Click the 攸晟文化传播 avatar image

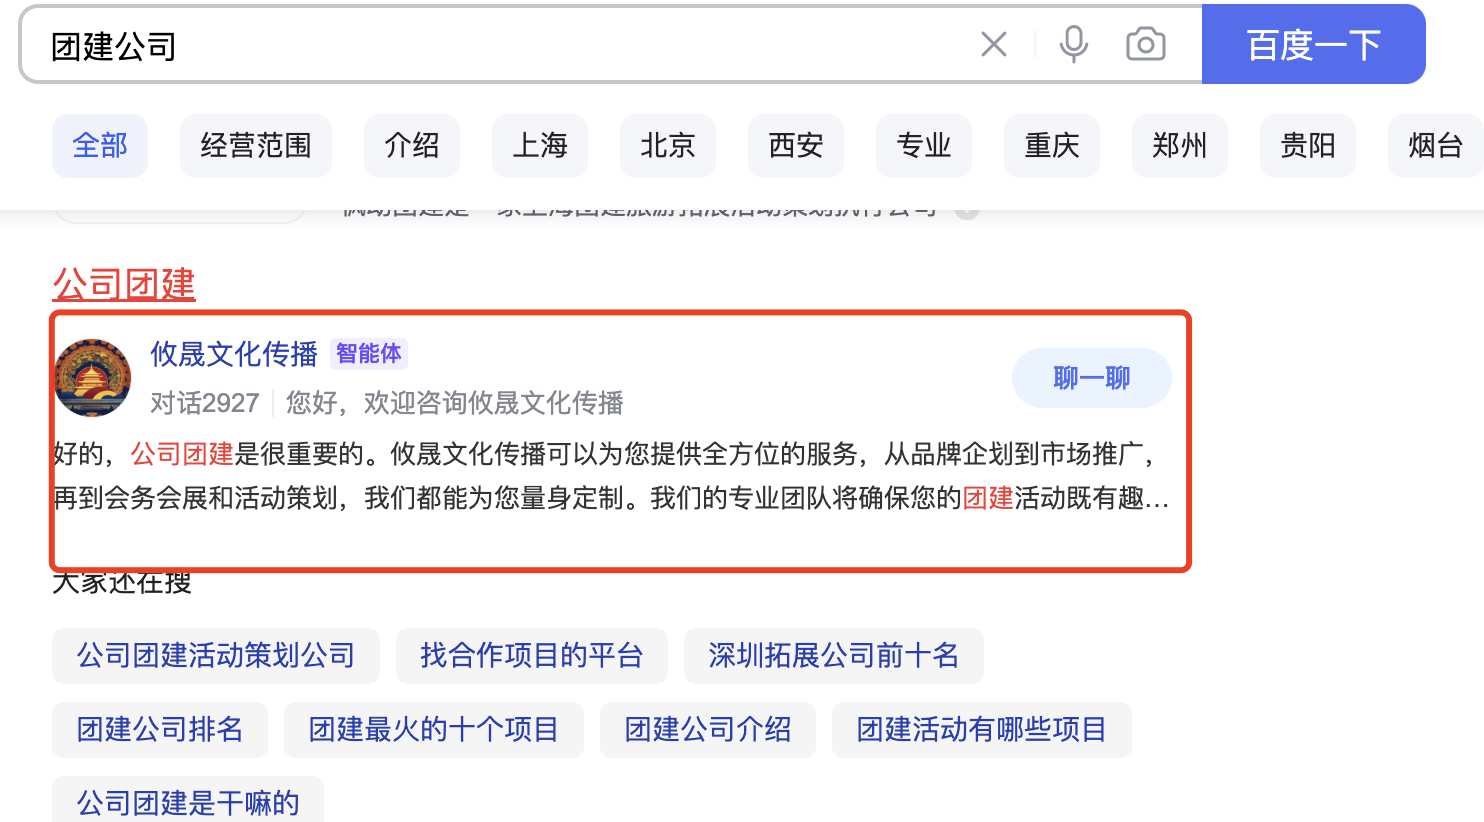93,378
